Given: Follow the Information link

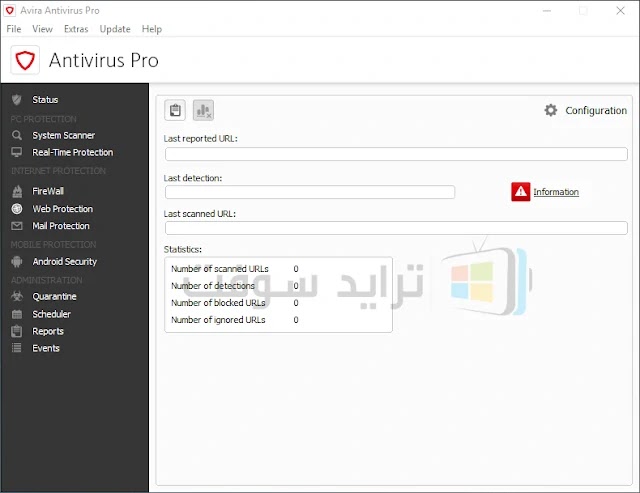Looking at the screenshot, I should [x=556, y=192].
